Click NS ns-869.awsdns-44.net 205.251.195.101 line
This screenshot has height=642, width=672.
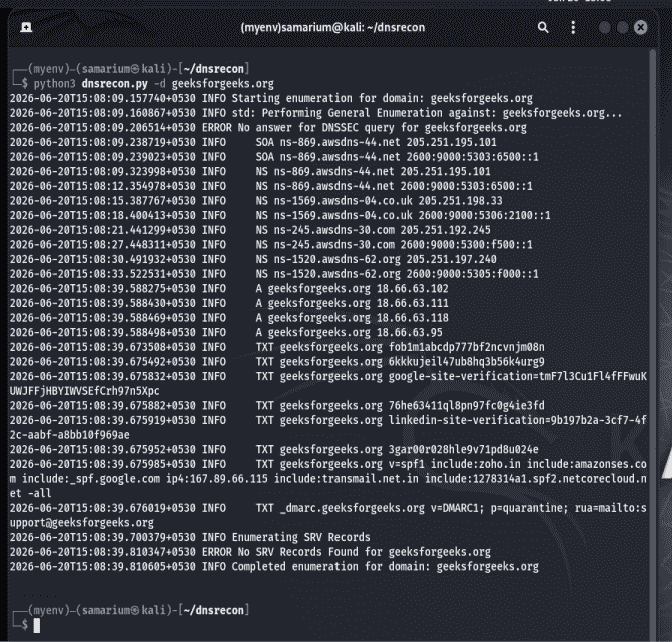(x=250, y=171)
